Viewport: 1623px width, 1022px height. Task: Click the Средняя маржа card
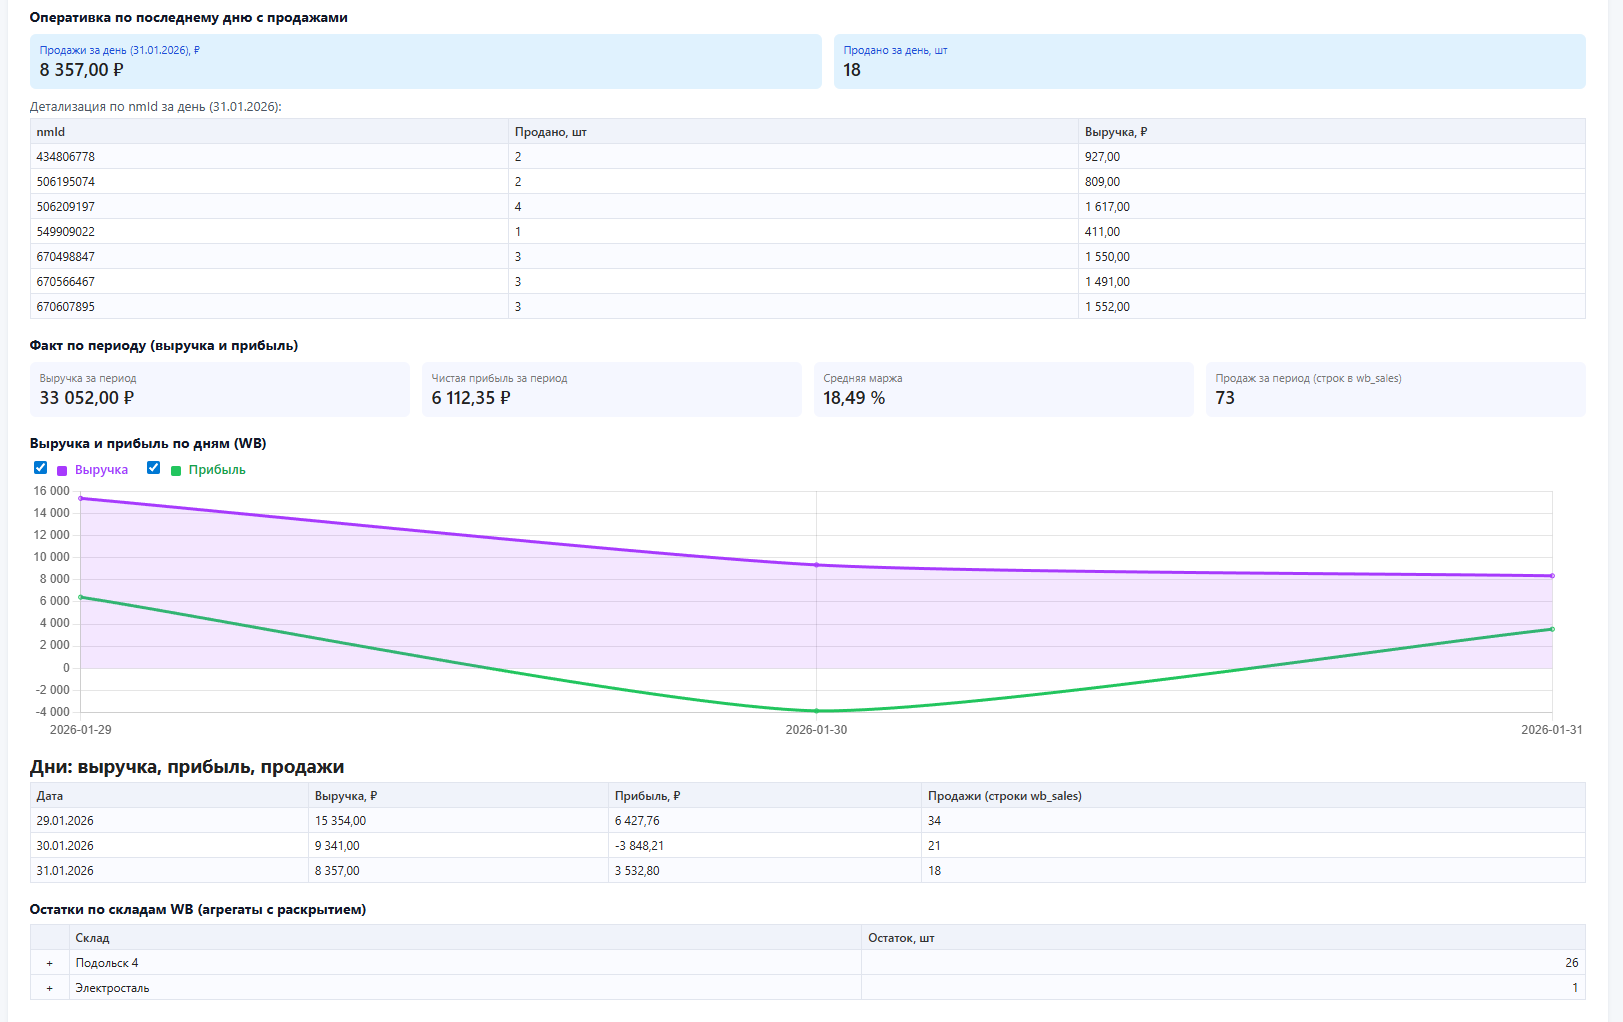(x=1004, y=389)
